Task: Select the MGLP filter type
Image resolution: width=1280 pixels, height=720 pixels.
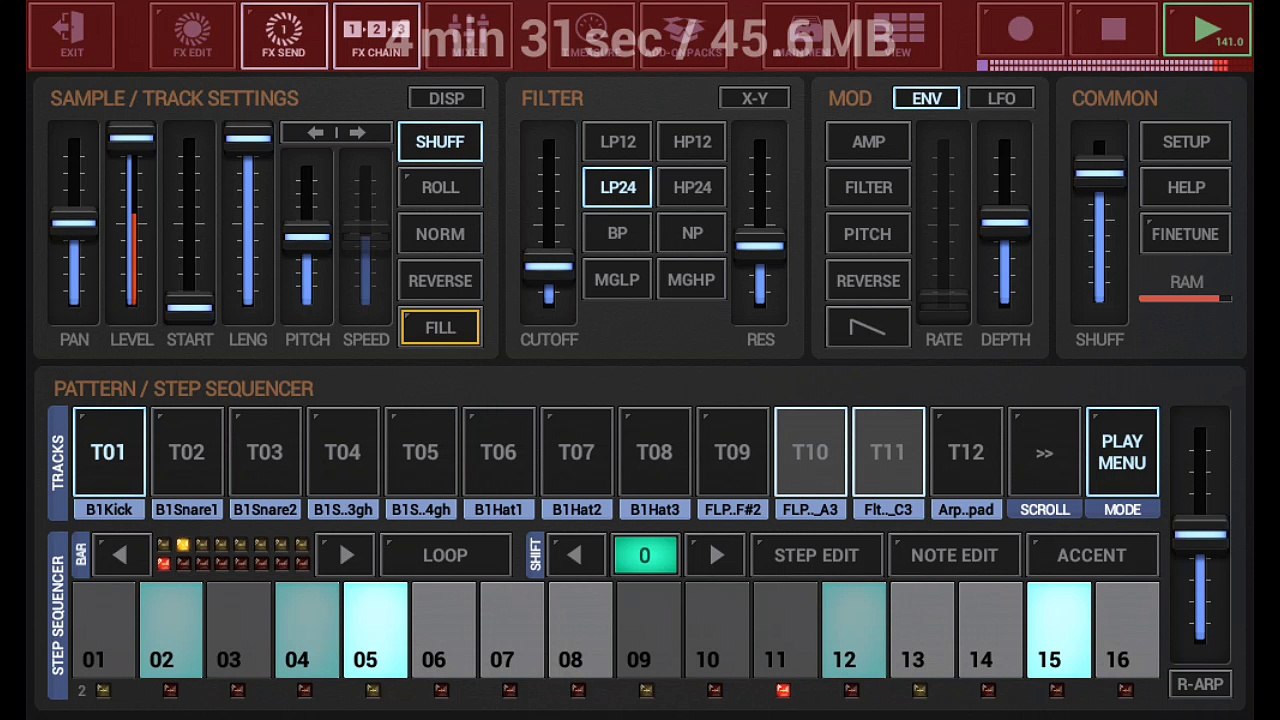Action: click(617, 280)
